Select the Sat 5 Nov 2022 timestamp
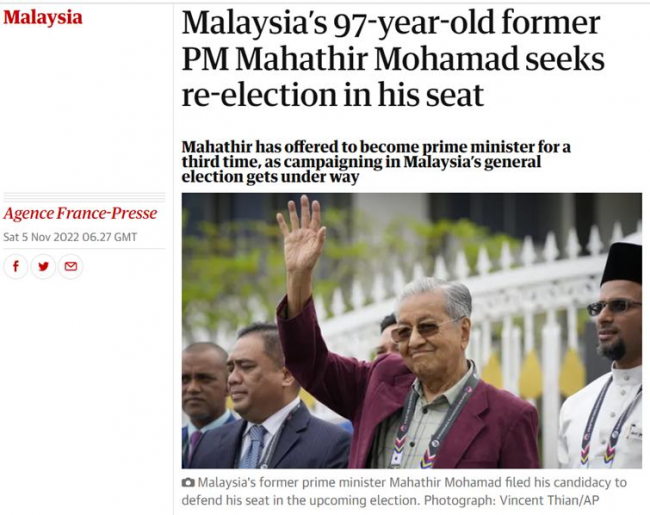 pyautogui.click(x=70, y=237)
